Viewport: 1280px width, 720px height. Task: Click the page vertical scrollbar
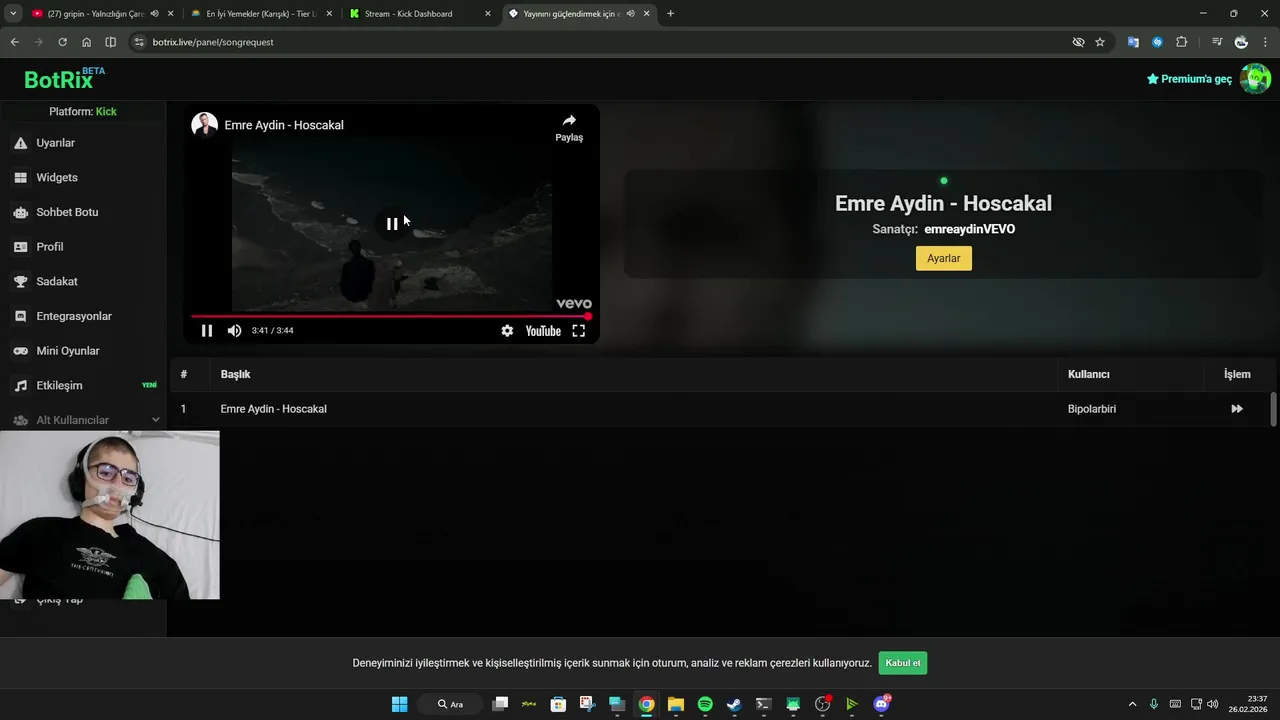(1273, 410)
